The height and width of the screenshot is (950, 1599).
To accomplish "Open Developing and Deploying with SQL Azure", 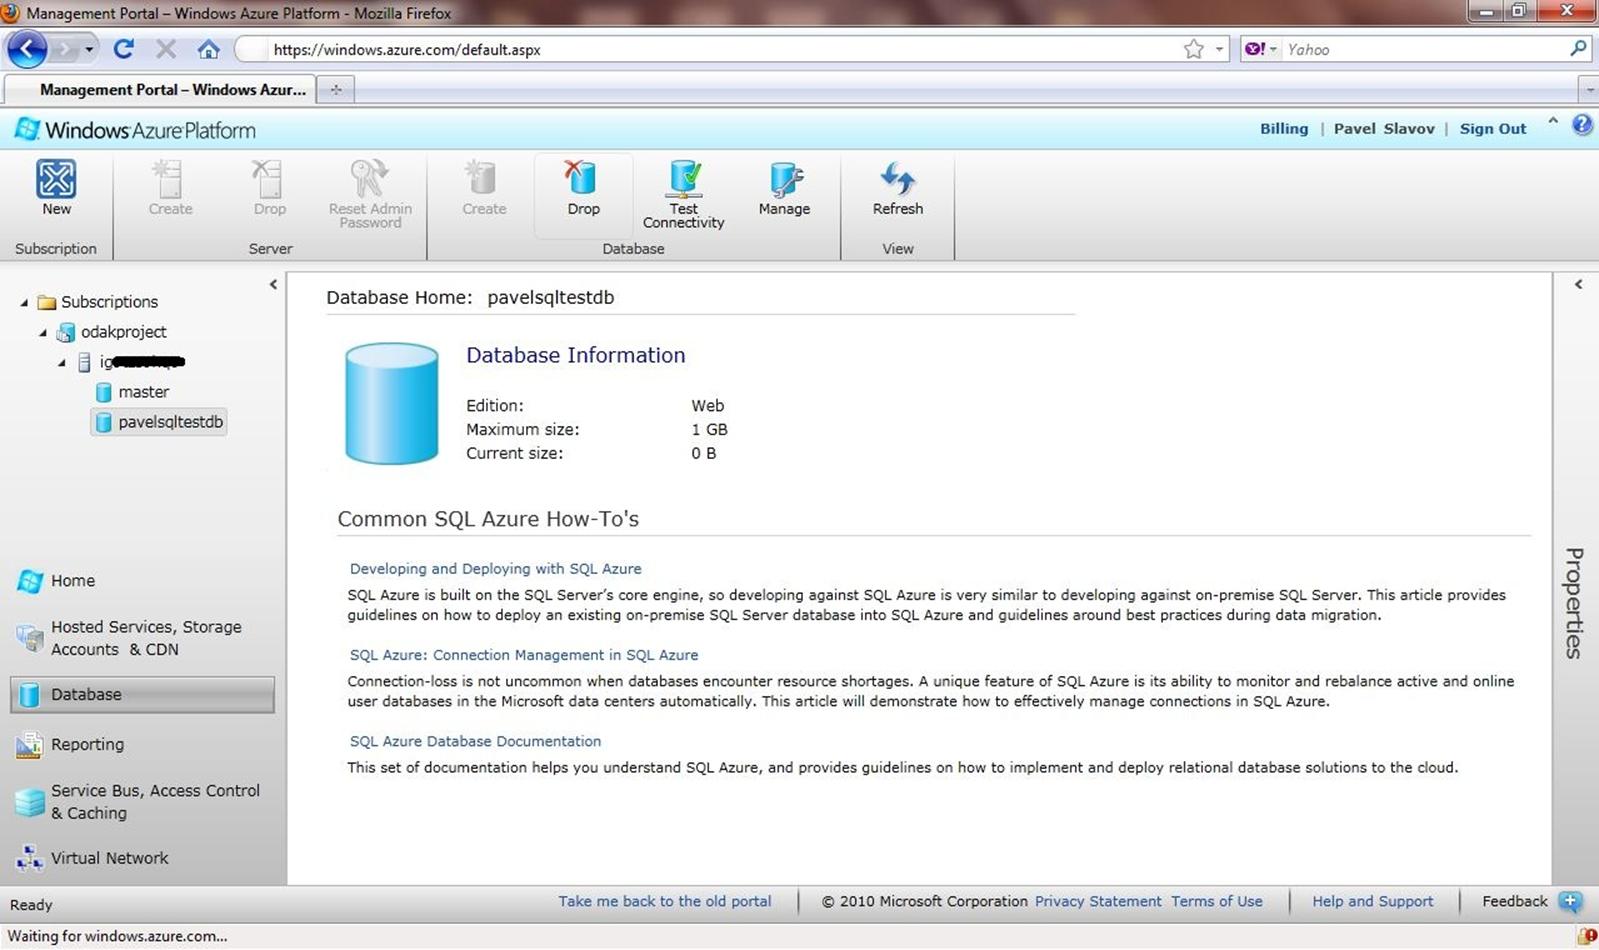I will (x=496, y=569).
